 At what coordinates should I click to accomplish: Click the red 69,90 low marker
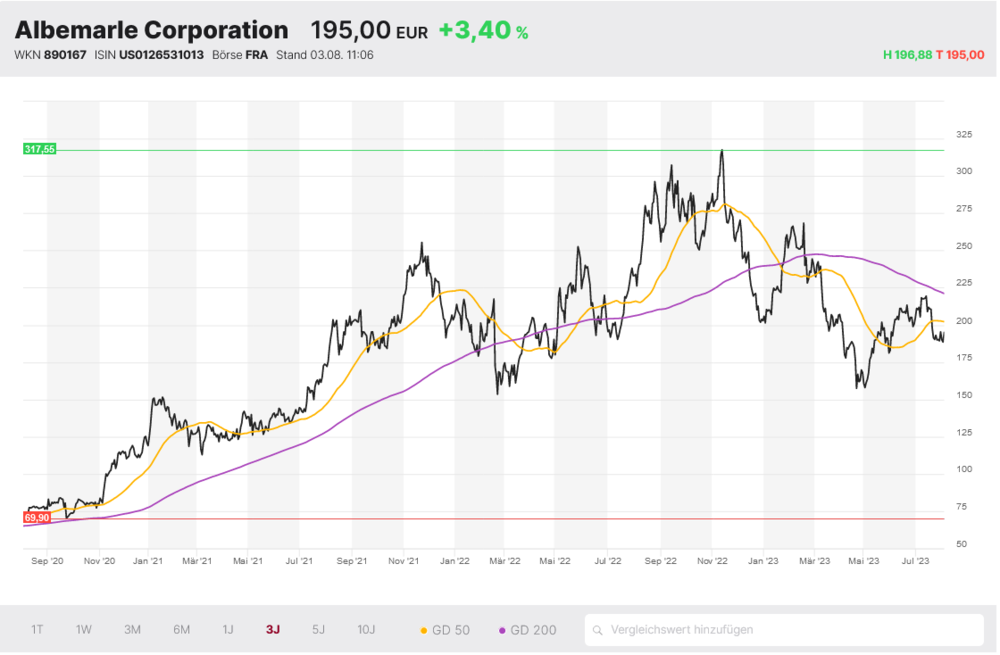37,518
